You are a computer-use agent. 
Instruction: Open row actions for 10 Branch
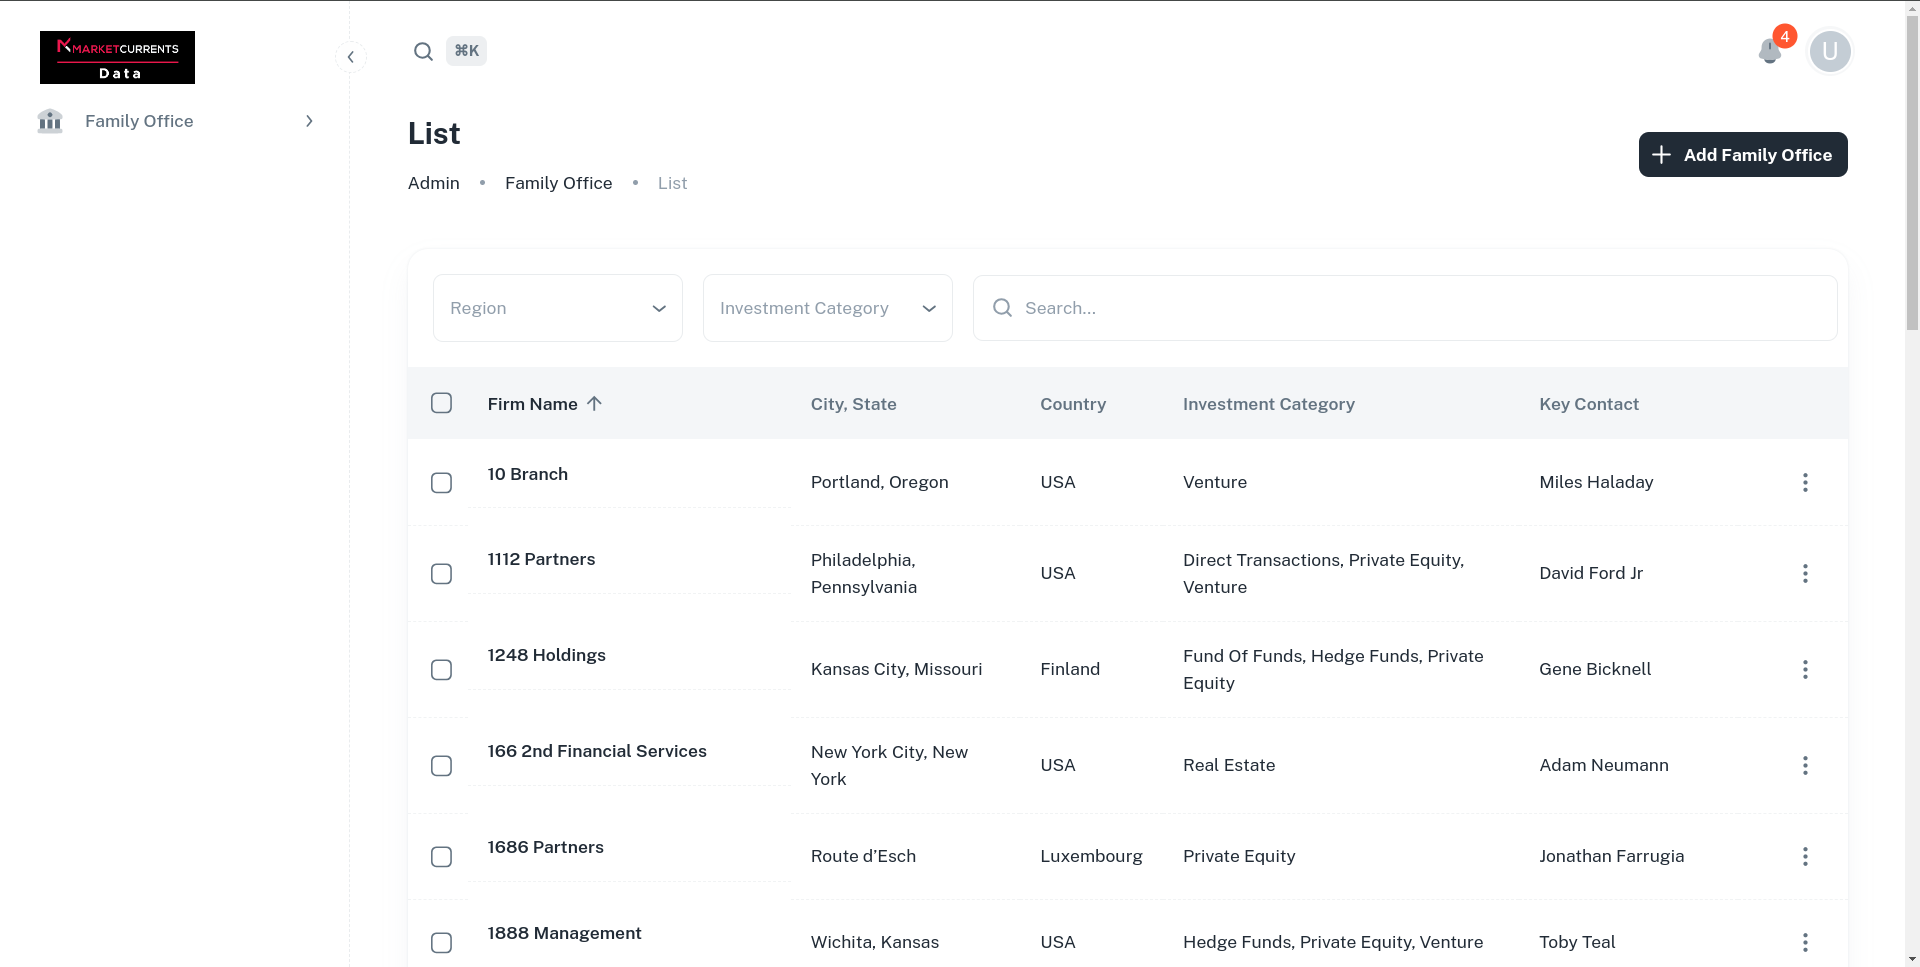pyautogui.click(x=1804, y=483)
